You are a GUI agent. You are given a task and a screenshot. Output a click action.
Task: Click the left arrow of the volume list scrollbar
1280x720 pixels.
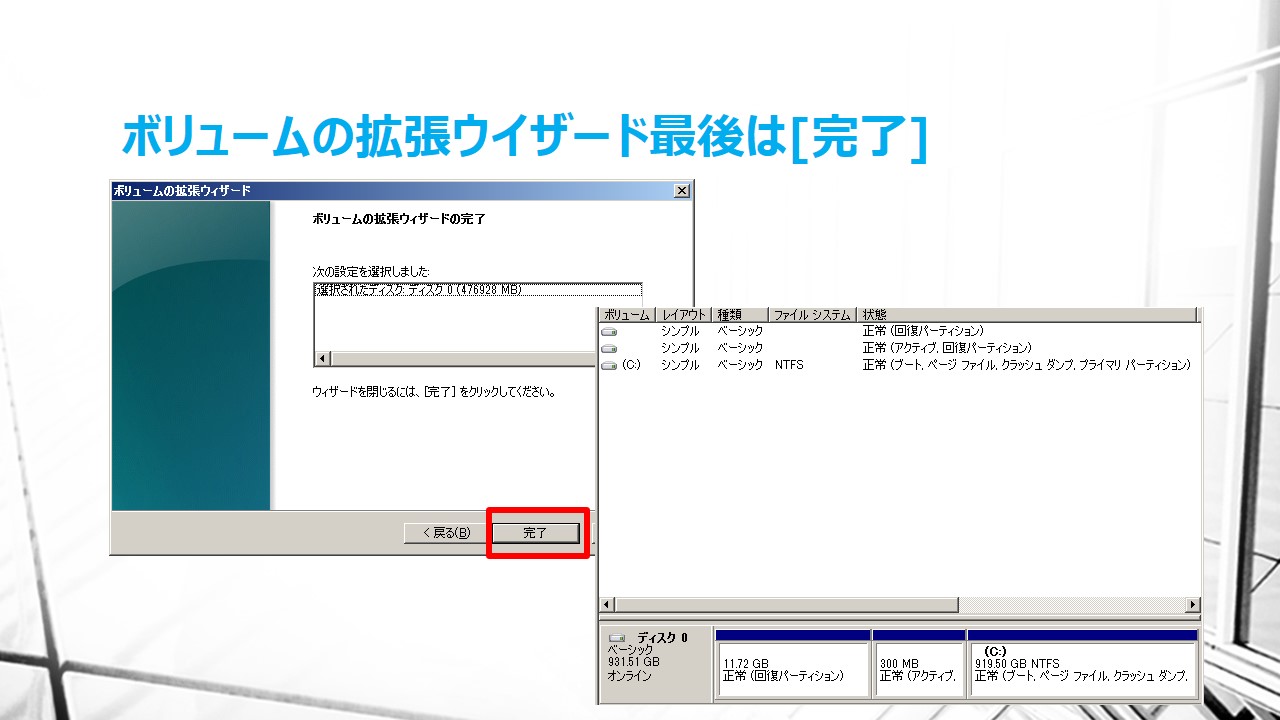[606, 605]
